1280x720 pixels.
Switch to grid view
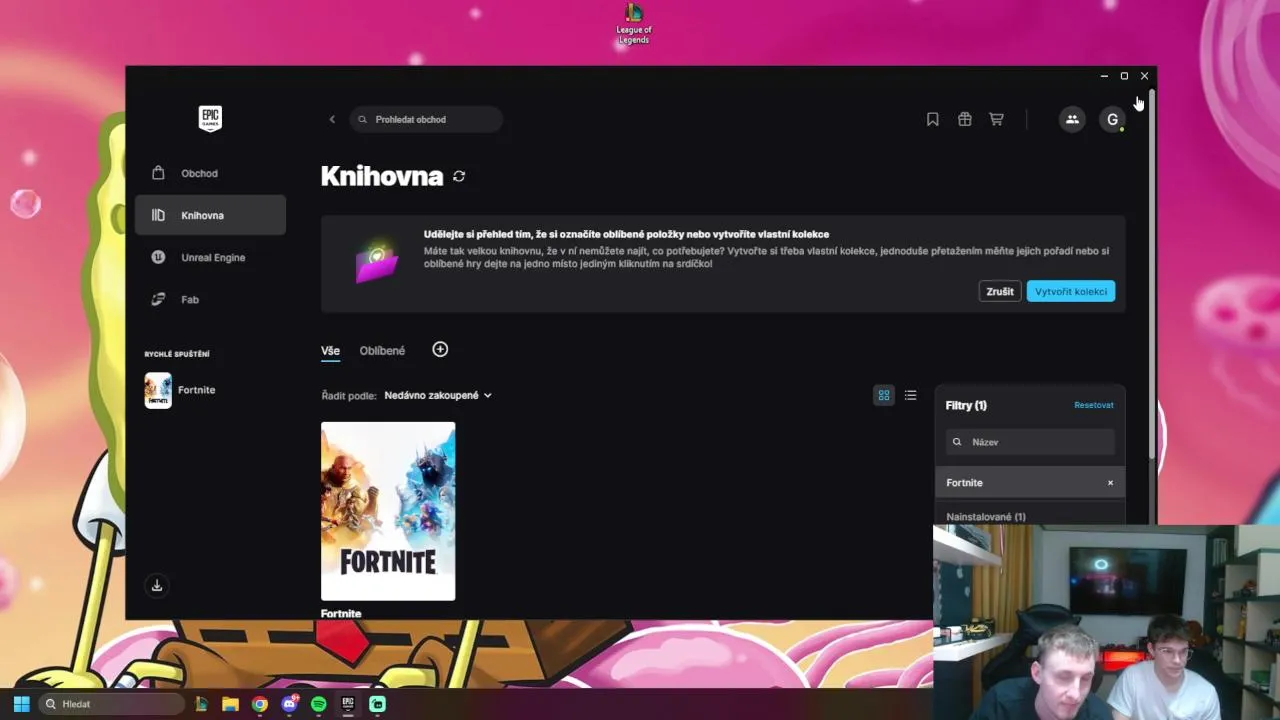click(884, 395)
